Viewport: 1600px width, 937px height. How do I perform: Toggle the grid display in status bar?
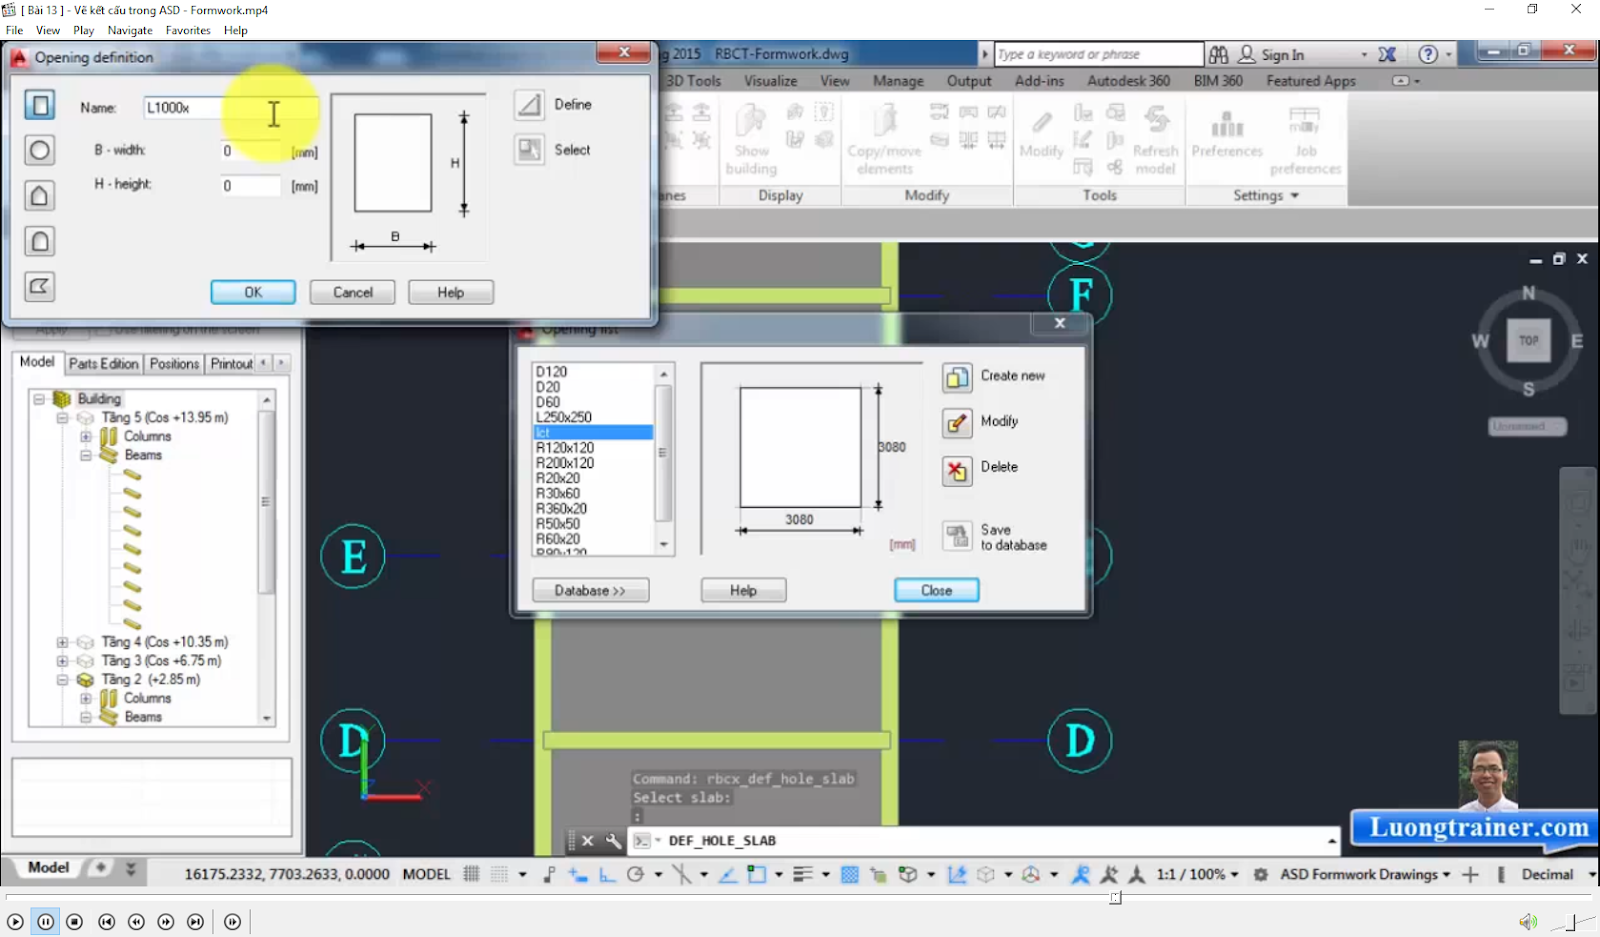coord(472,874)
